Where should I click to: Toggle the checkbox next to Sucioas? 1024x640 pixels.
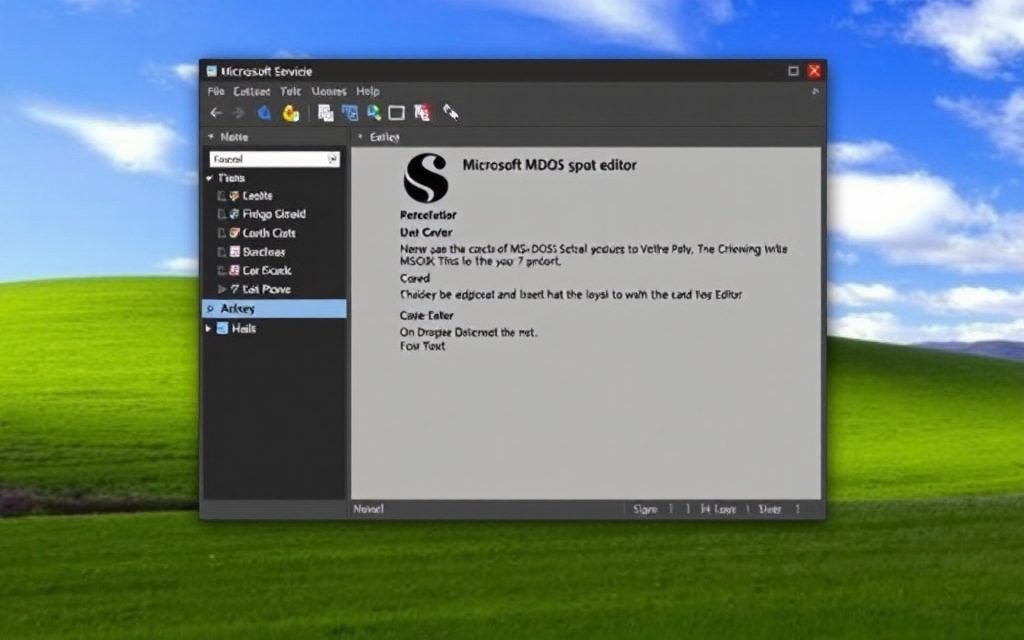[221, 251]
